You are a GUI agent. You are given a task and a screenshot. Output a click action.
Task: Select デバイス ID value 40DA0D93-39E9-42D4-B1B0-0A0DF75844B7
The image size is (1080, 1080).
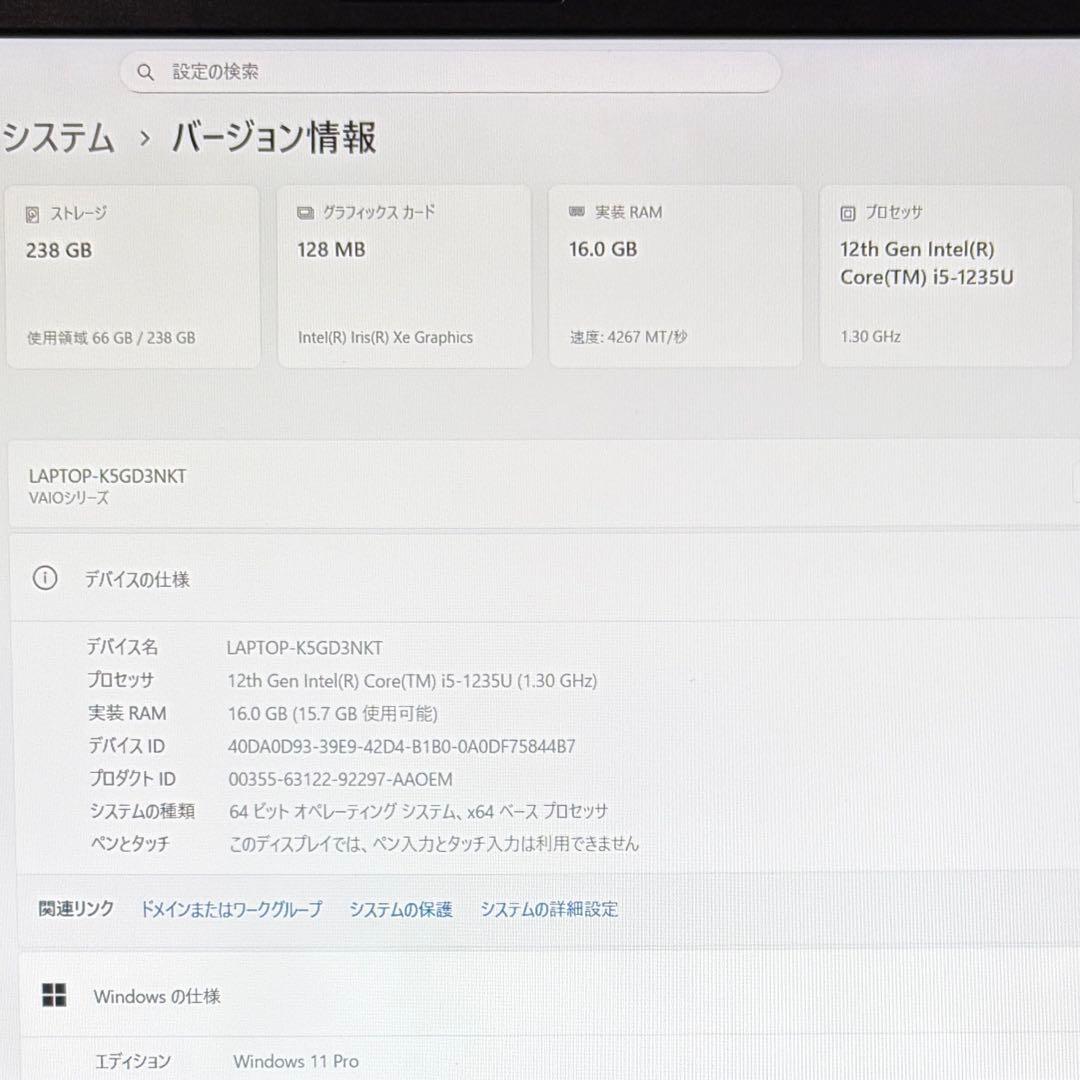pos(402,747)
